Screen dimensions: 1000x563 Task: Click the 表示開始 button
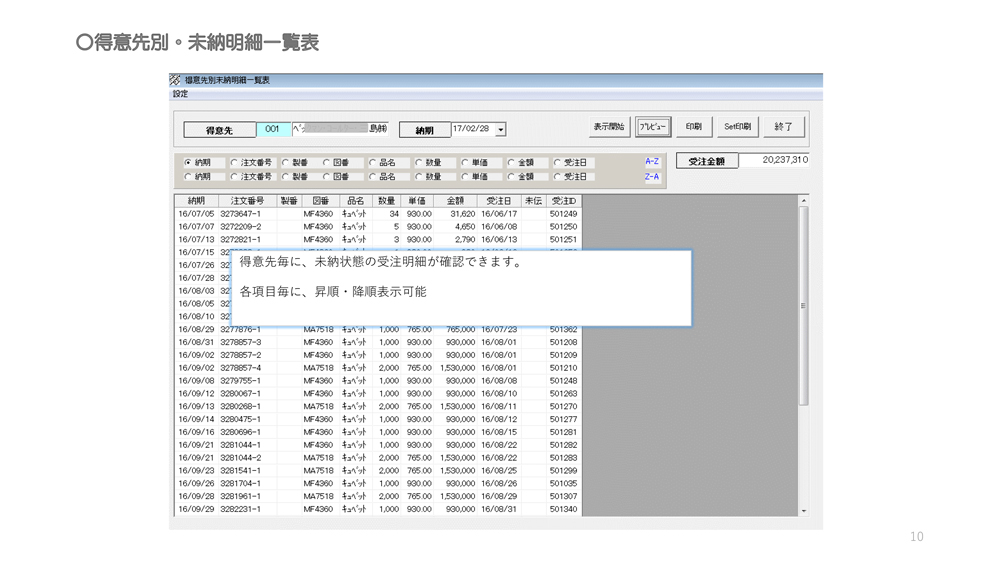609,126
